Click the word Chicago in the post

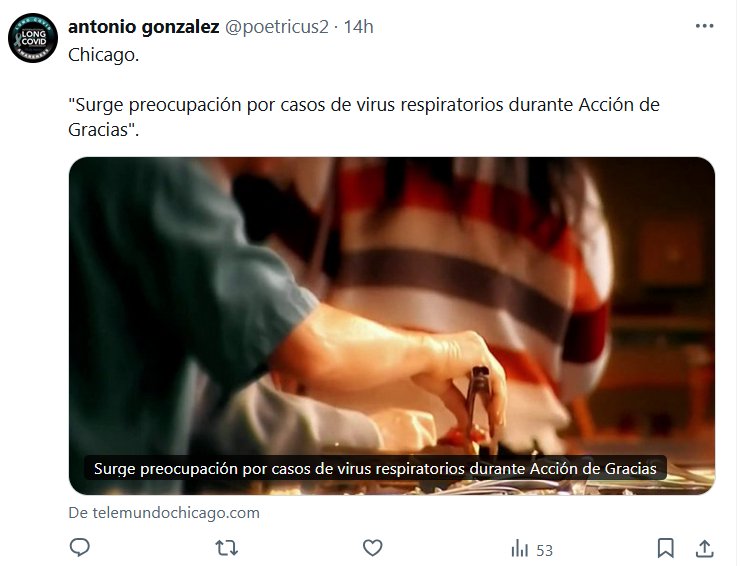pos(103,55)
